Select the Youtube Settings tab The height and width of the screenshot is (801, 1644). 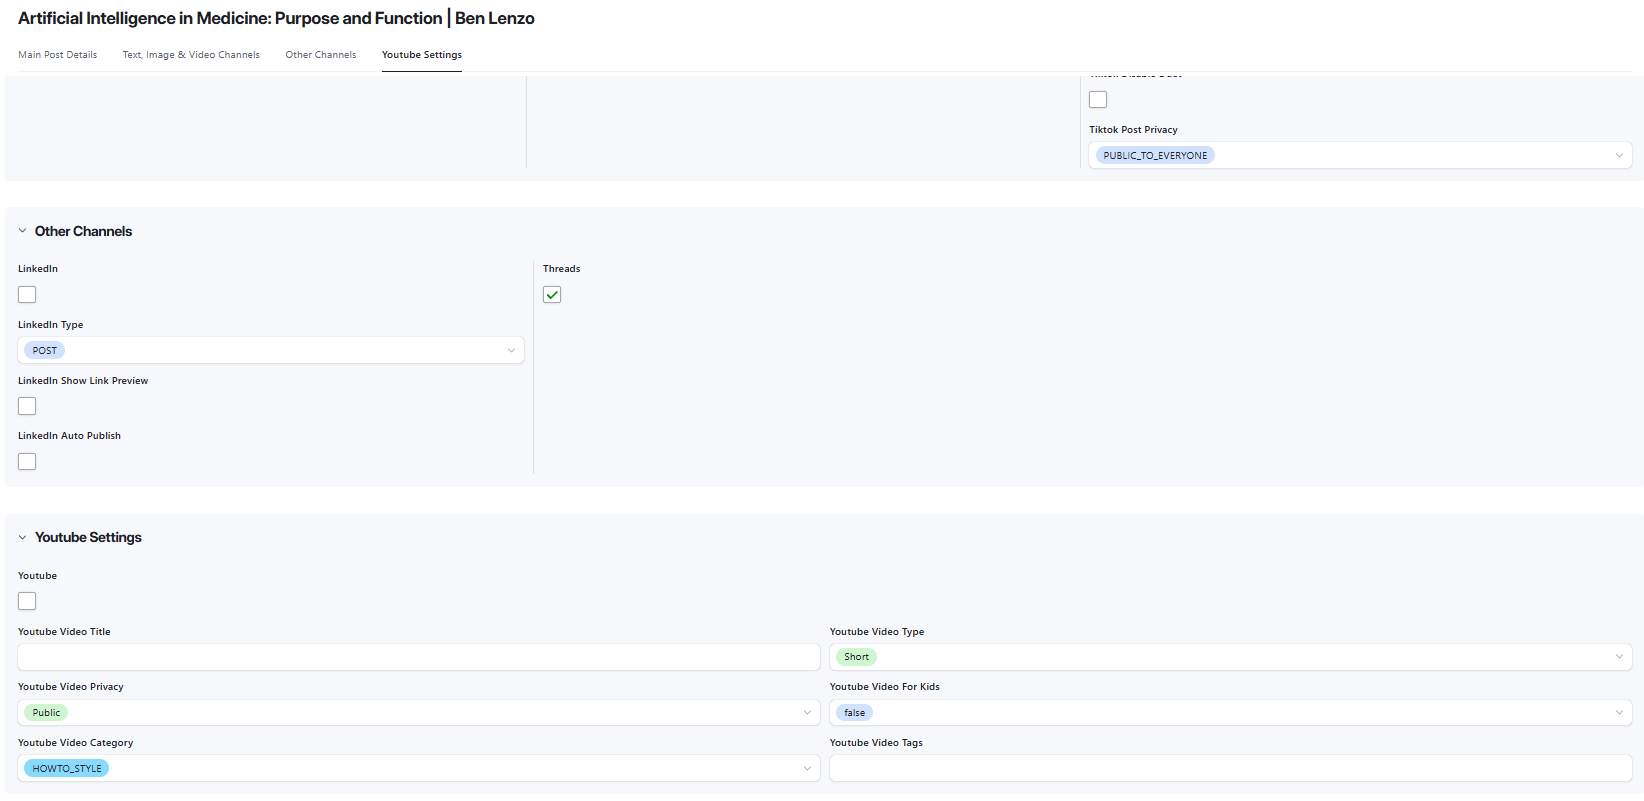422,55
